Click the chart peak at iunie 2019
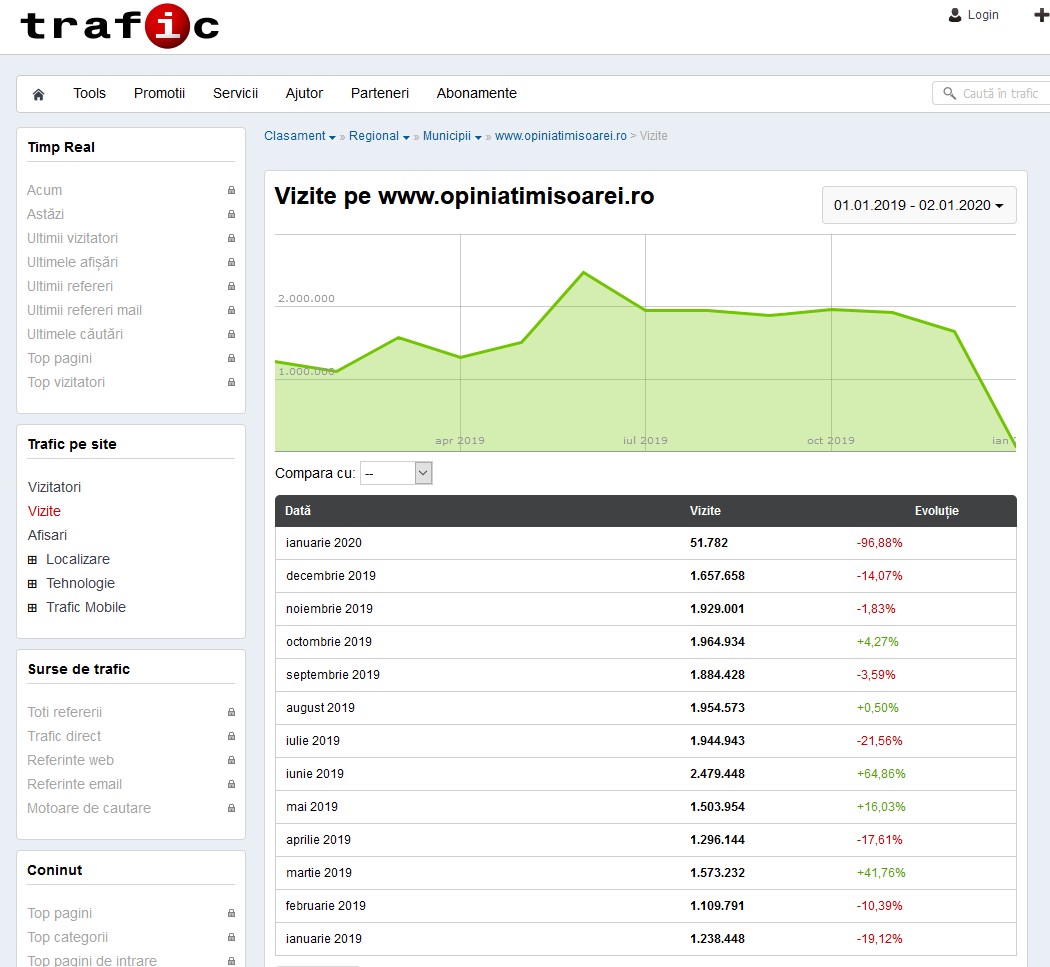Screen dimensions: 1050x967 click(584, 272)
